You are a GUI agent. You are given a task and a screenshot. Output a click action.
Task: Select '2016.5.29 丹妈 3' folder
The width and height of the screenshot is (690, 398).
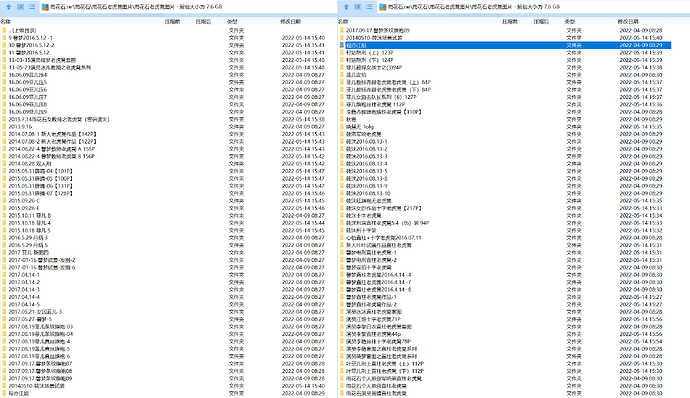click(x=28, y=237)
